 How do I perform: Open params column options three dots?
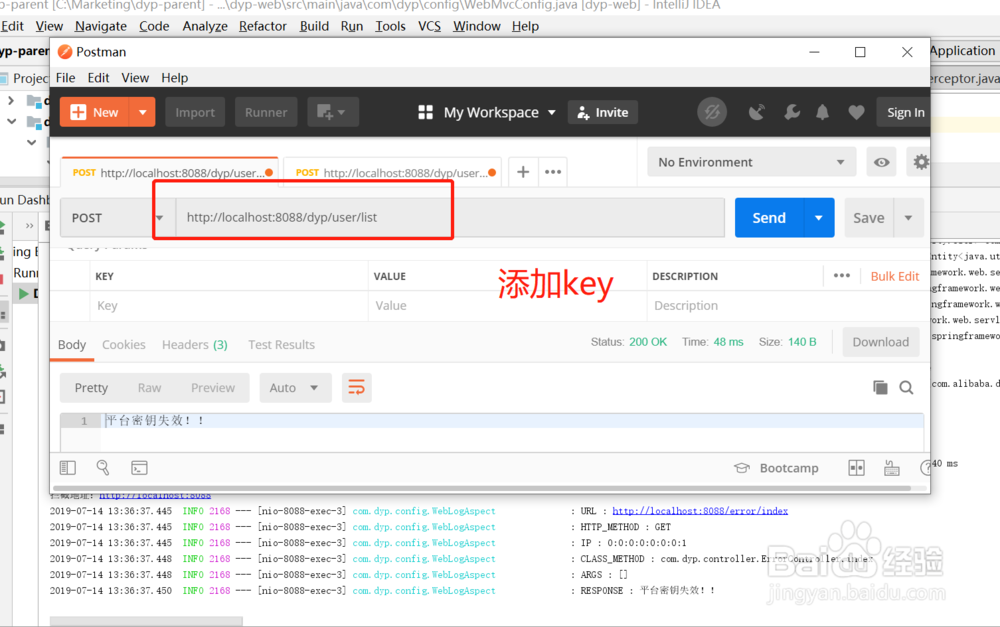(842, 276)
